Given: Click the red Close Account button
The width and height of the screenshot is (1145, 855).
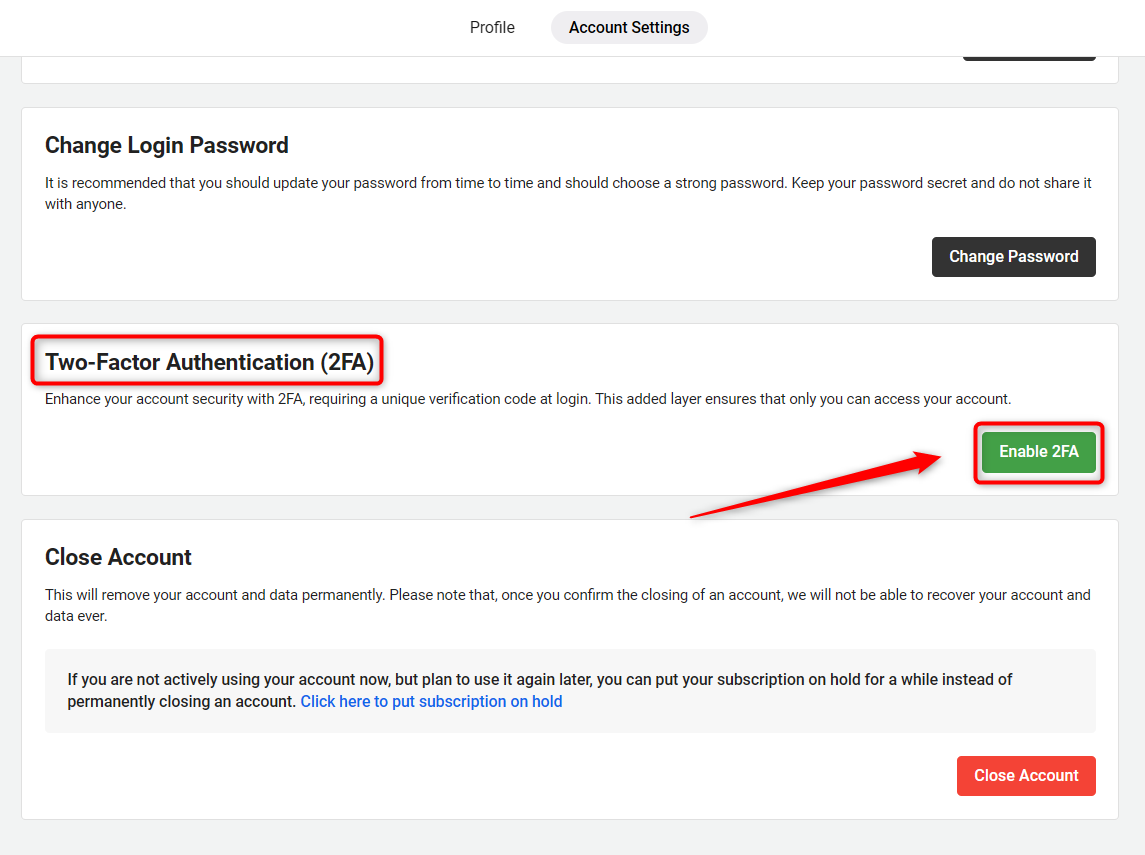Looking at the screenshot, I should 1026,775.
